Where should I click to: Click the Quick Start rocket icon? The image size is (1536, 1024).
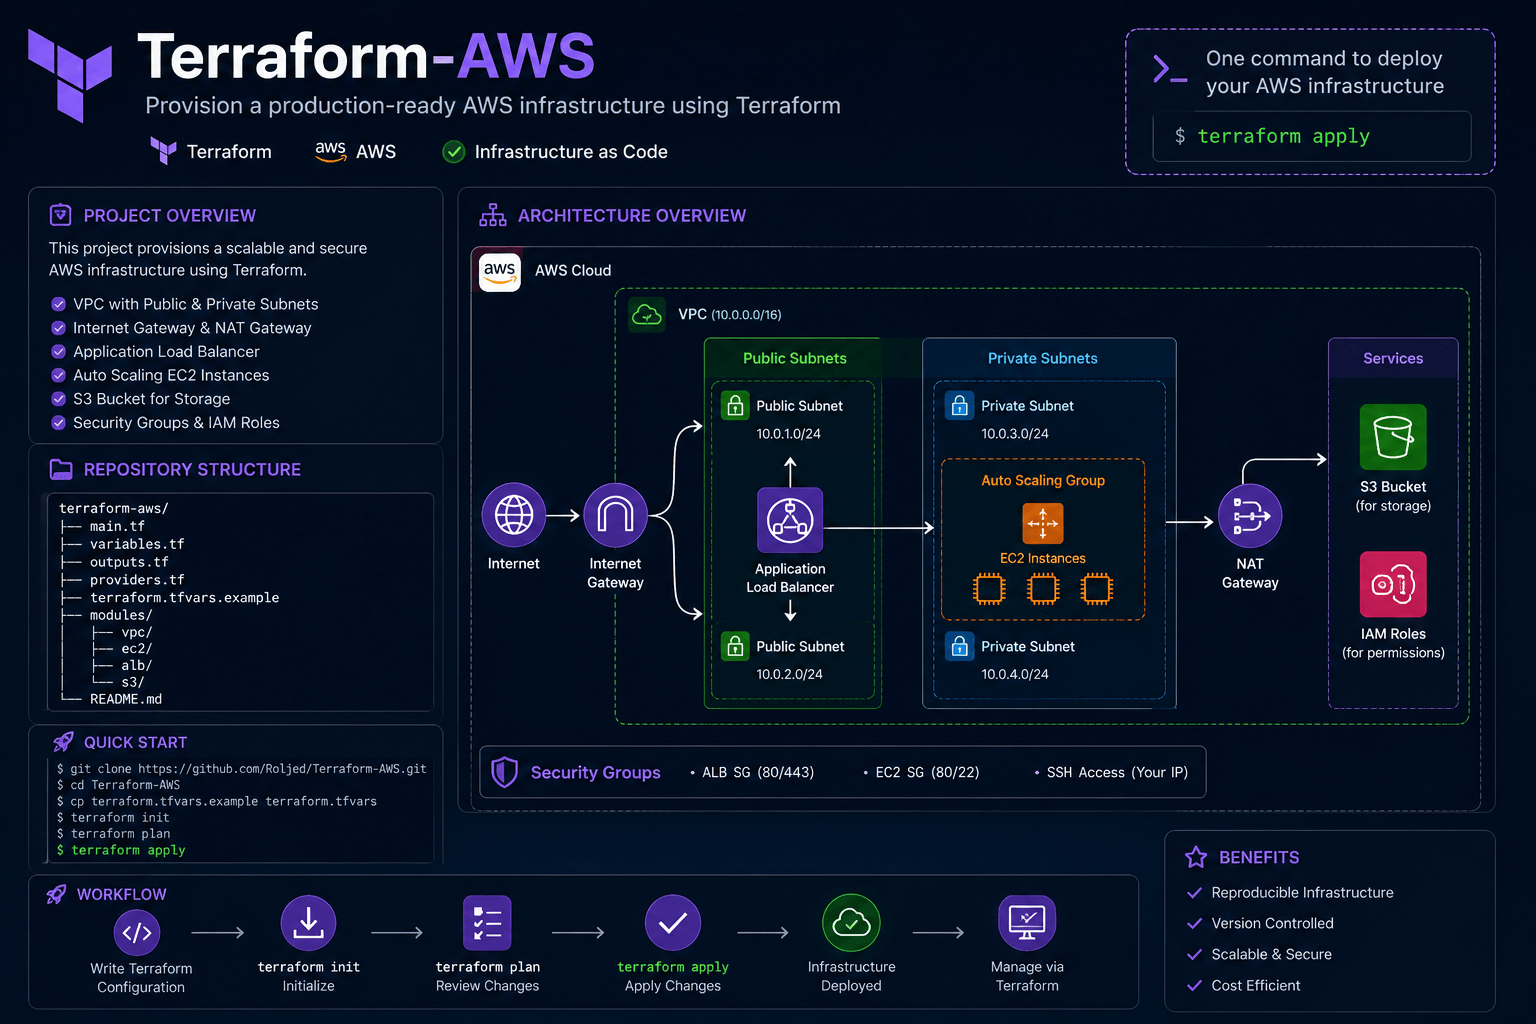pos(63,742)
